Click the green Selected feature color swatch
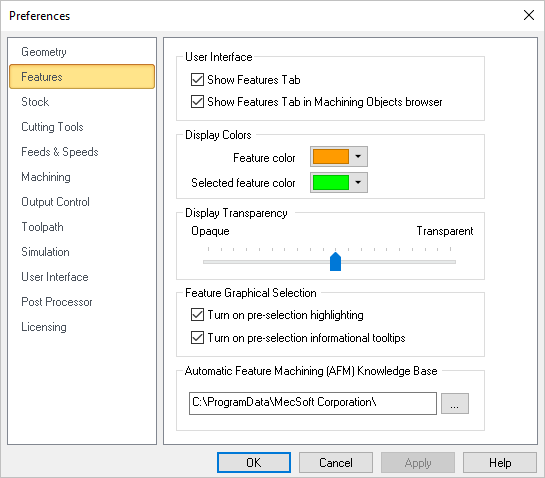The width and height of the screenshot is (545, 478). coord(331,183)
